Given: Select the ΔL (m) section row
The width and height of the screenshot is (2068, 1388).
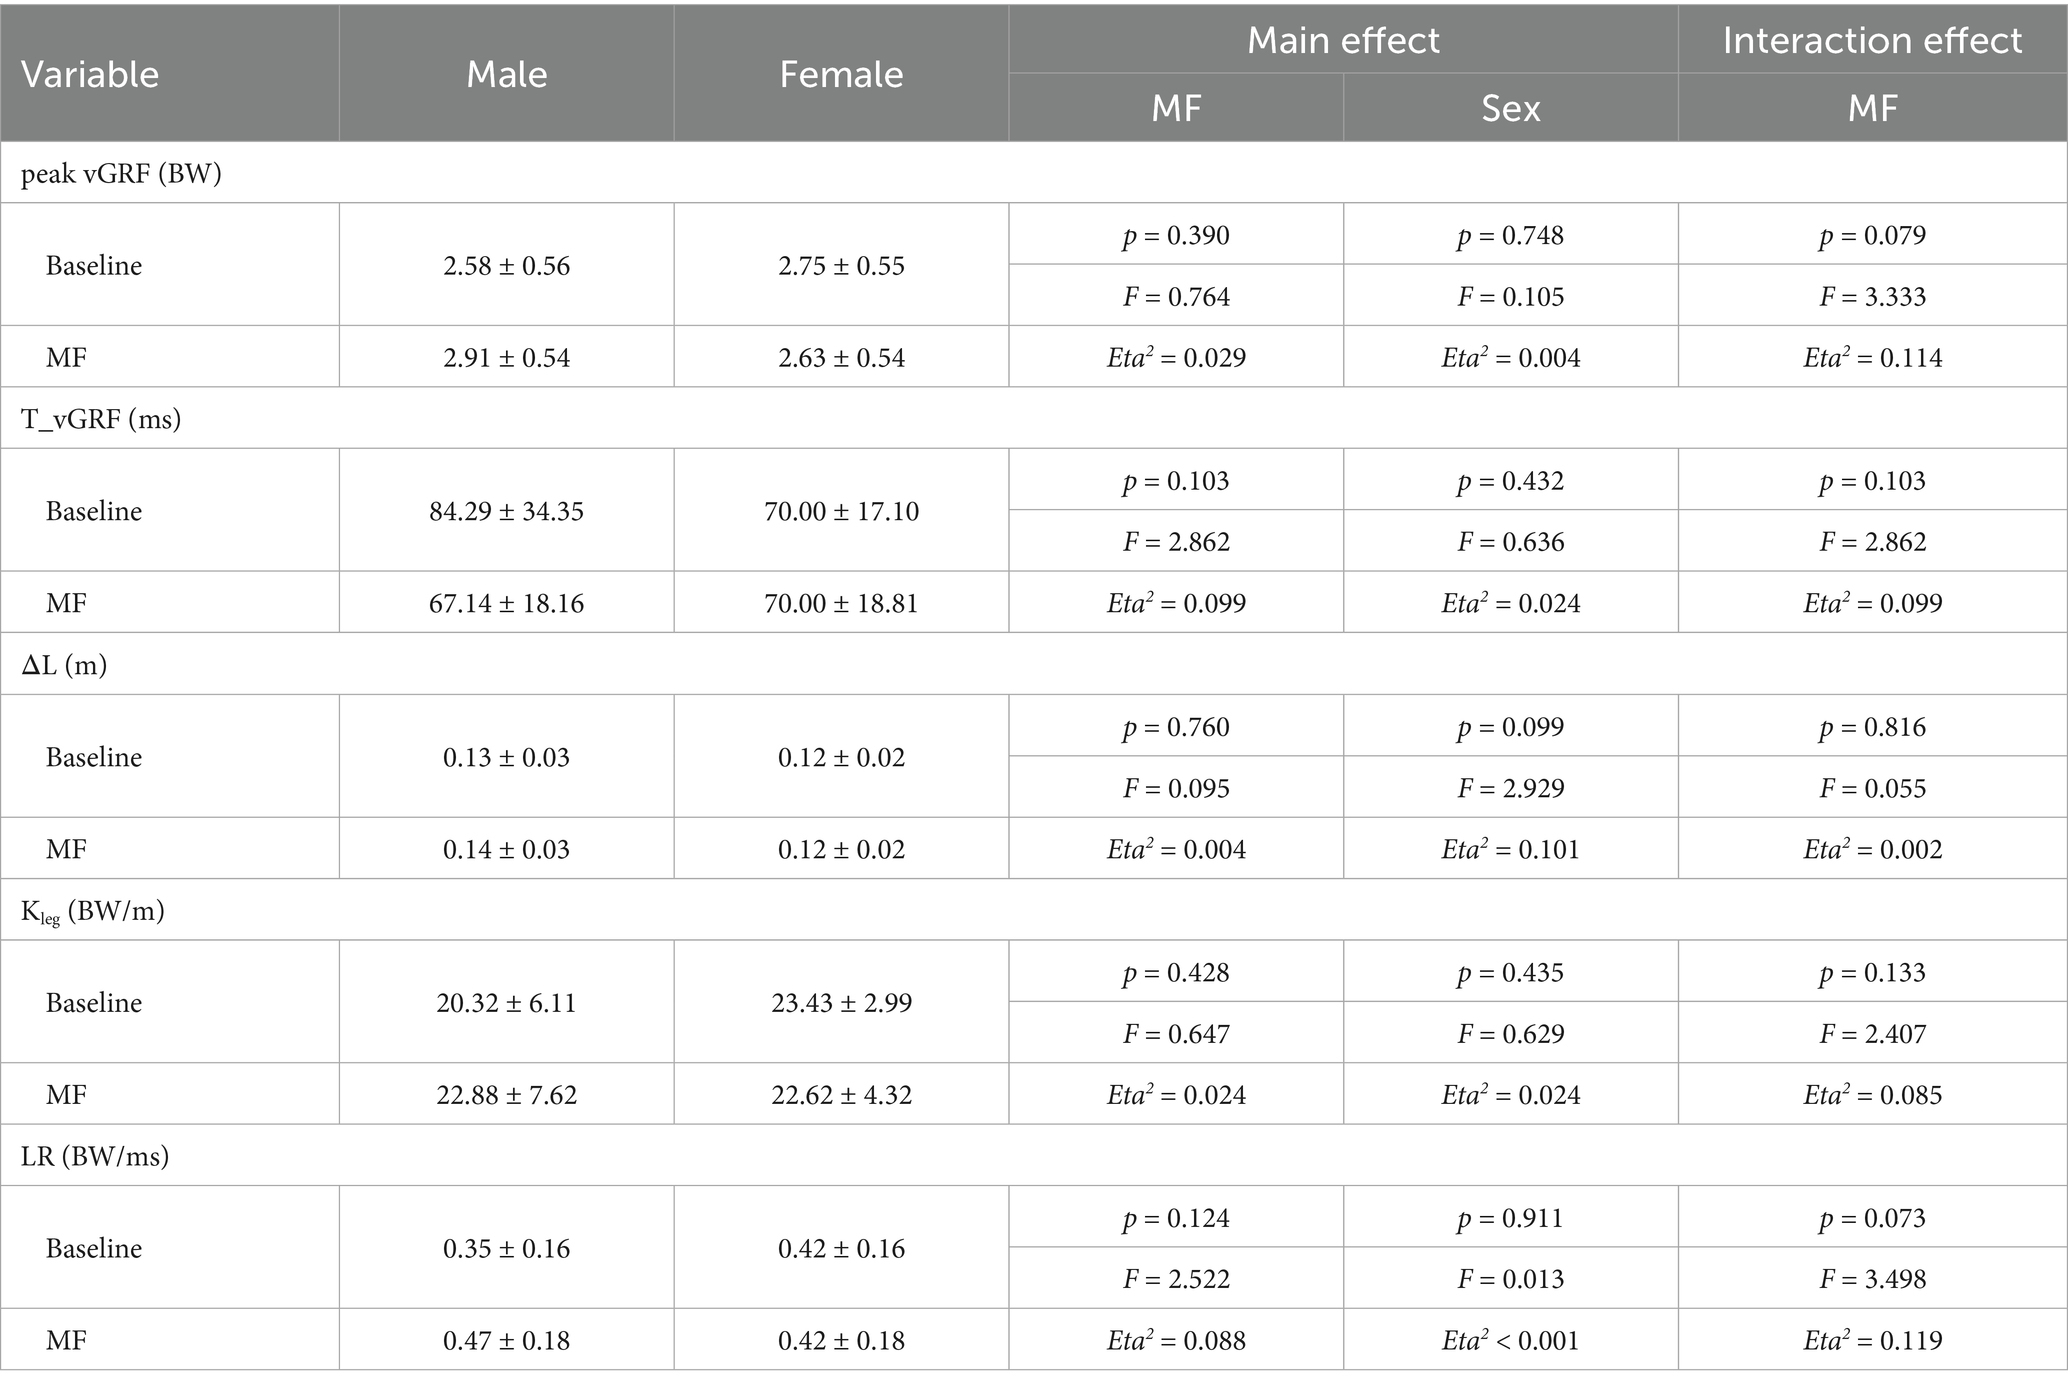Looking at the screenshot, I should 64,664.
